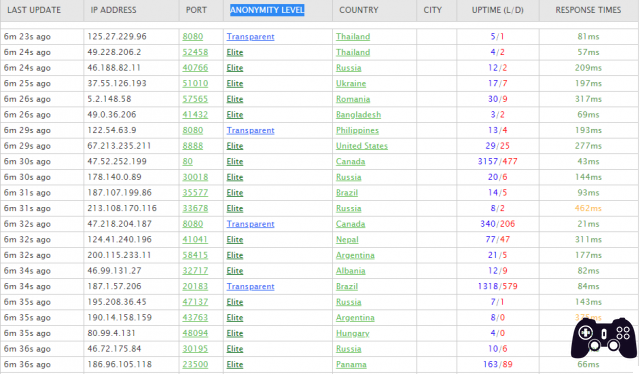Select response time 21ms
The height and width of the screenshot is (374, 640).
[x=588, y=224]
